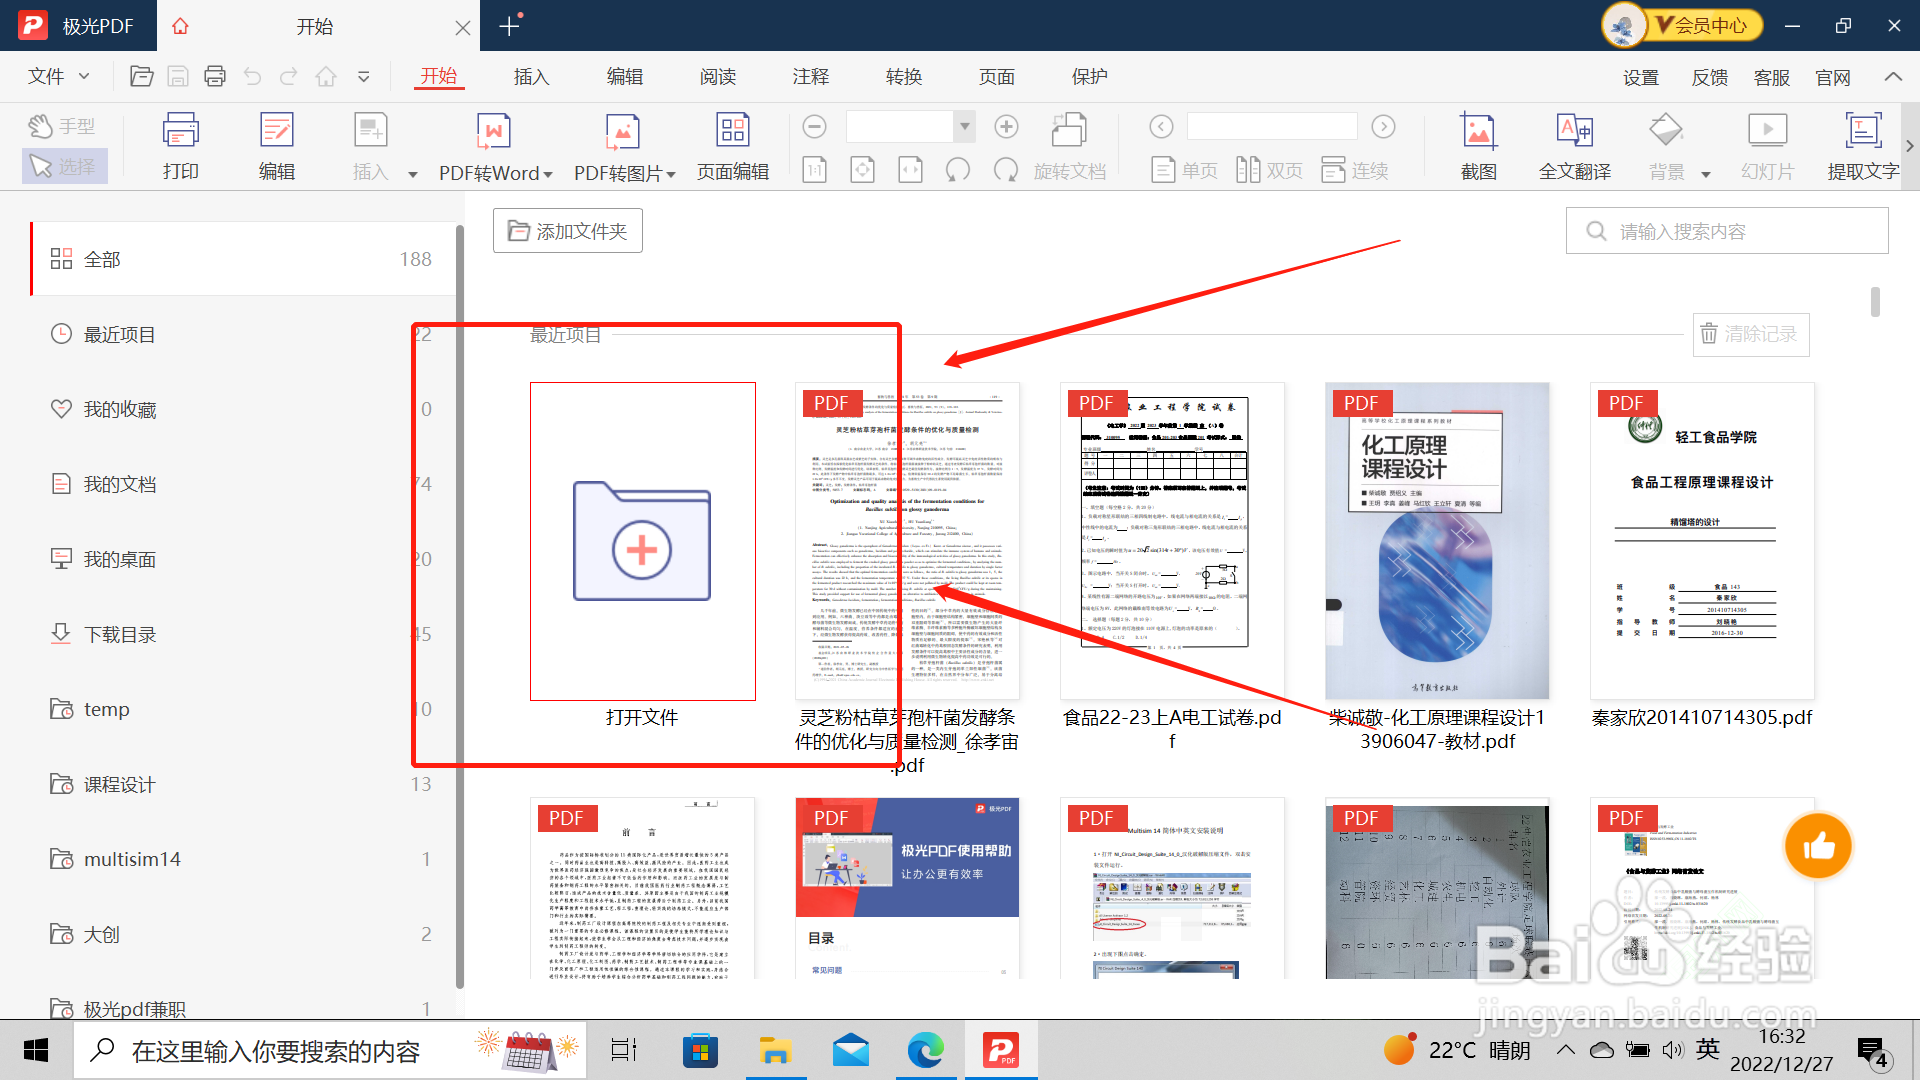
Task: Open the Convert ribbon tab
Action: [x=903, y=77]
